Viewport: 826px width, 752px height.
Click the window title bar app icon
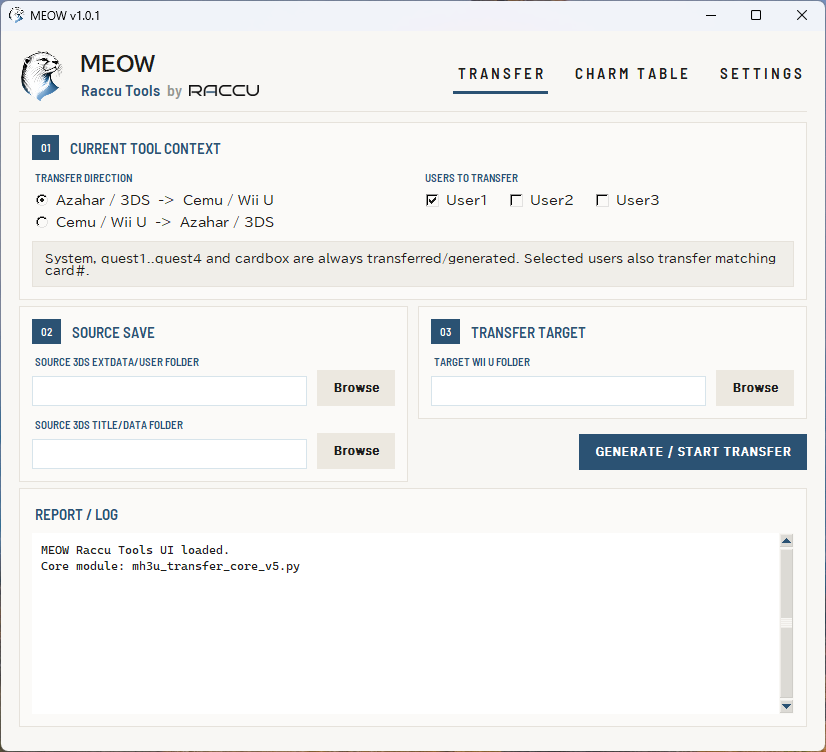tap(16, 15)
